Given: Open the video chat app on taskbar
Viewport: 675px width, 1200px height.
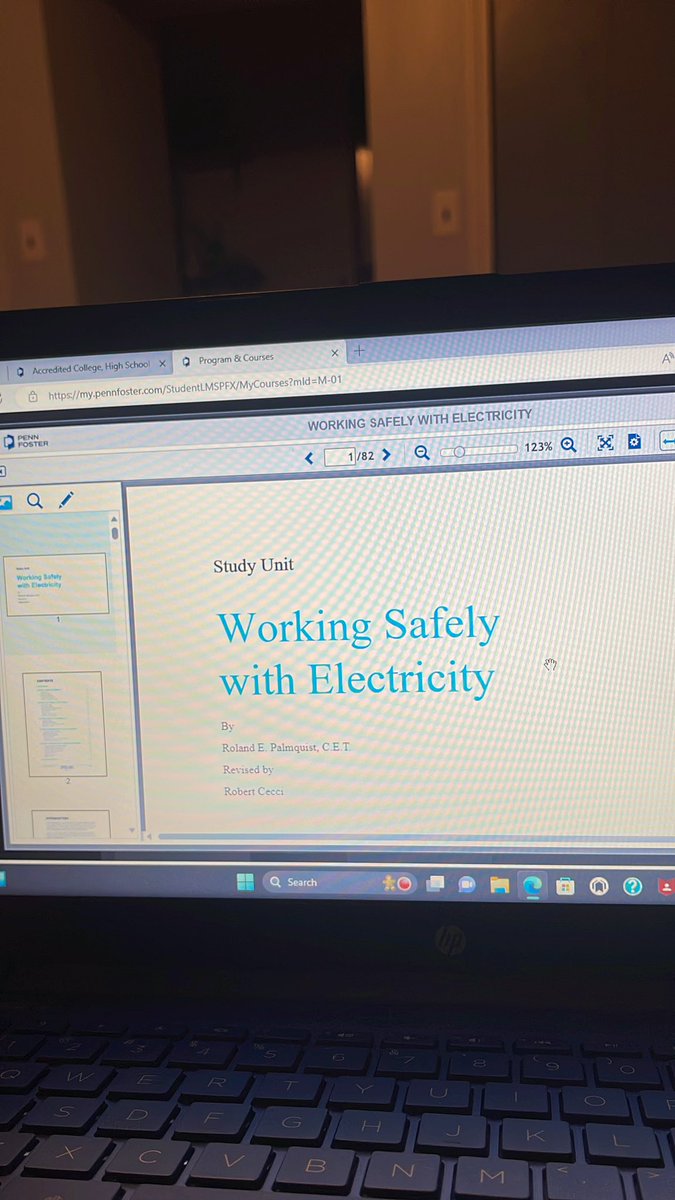Looking at the screenshot, I should pos(466,885).
